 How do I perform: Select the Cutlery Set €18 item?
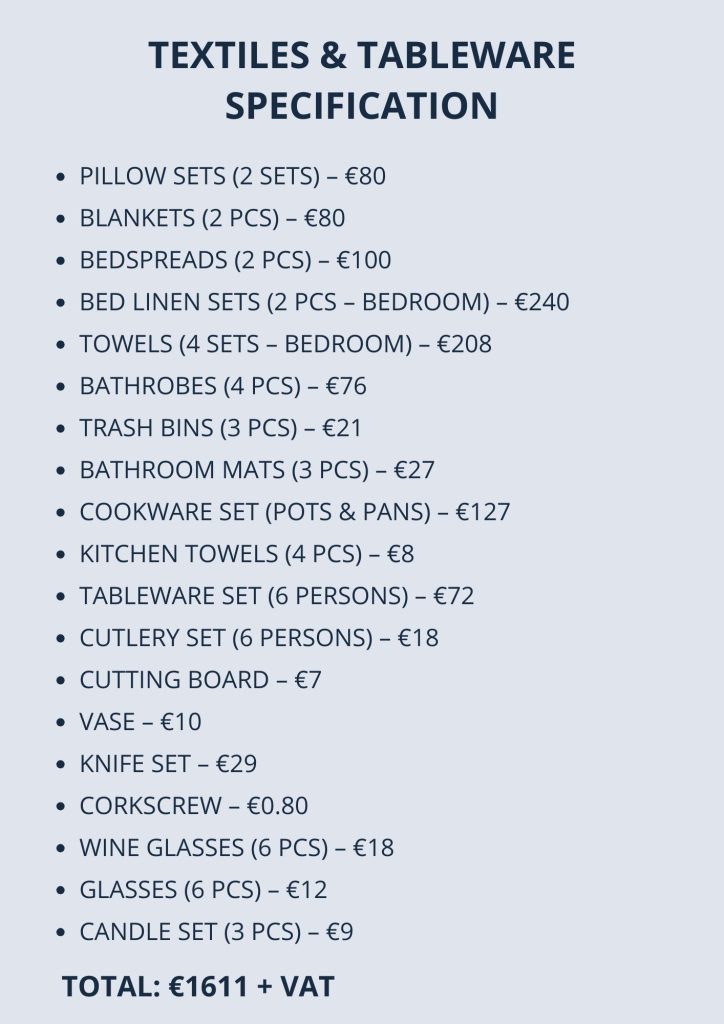pyautogui.click(x=259, y=639)
